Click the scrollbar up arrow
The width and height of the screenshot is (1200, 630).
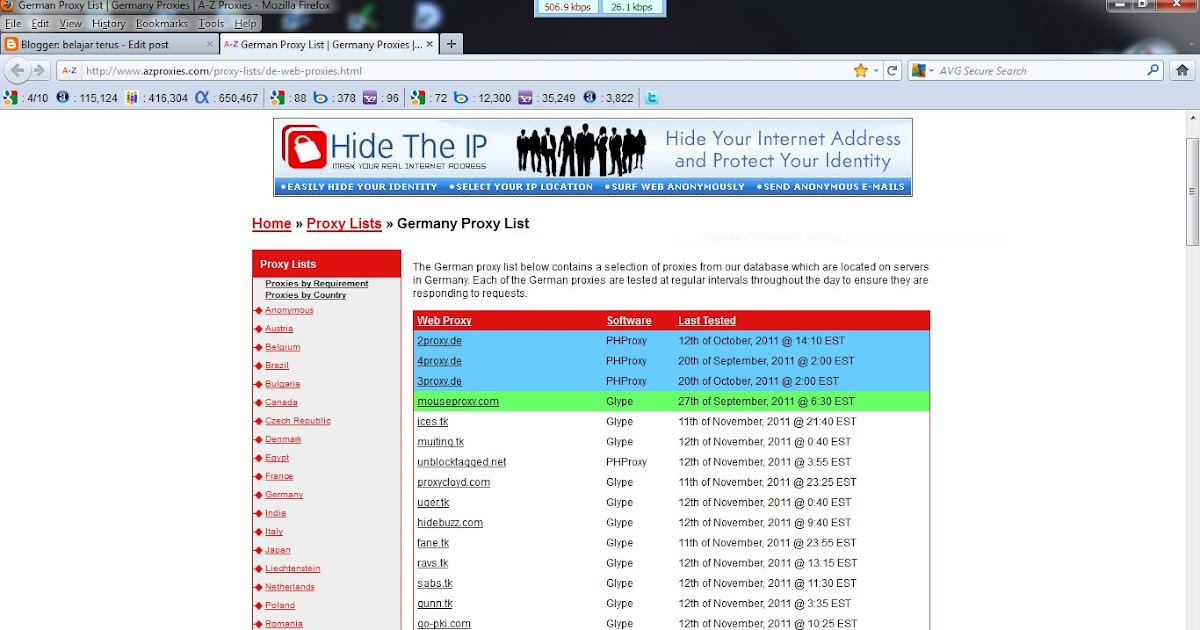click(1192, 119)
